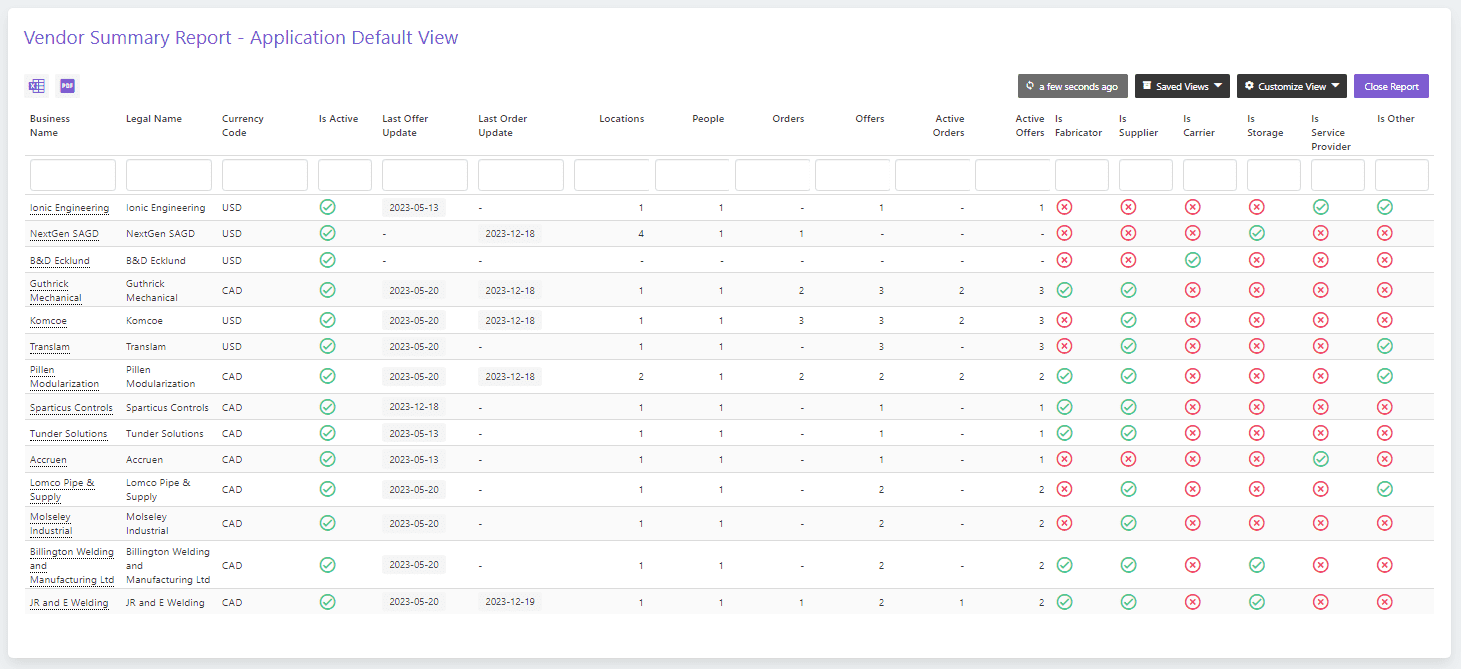This screenshot has height=669, width=1461.
Task: Click NextGen SAGD last order date 2023-12-18
Action: pyautogui.click(x=510, y=234)
